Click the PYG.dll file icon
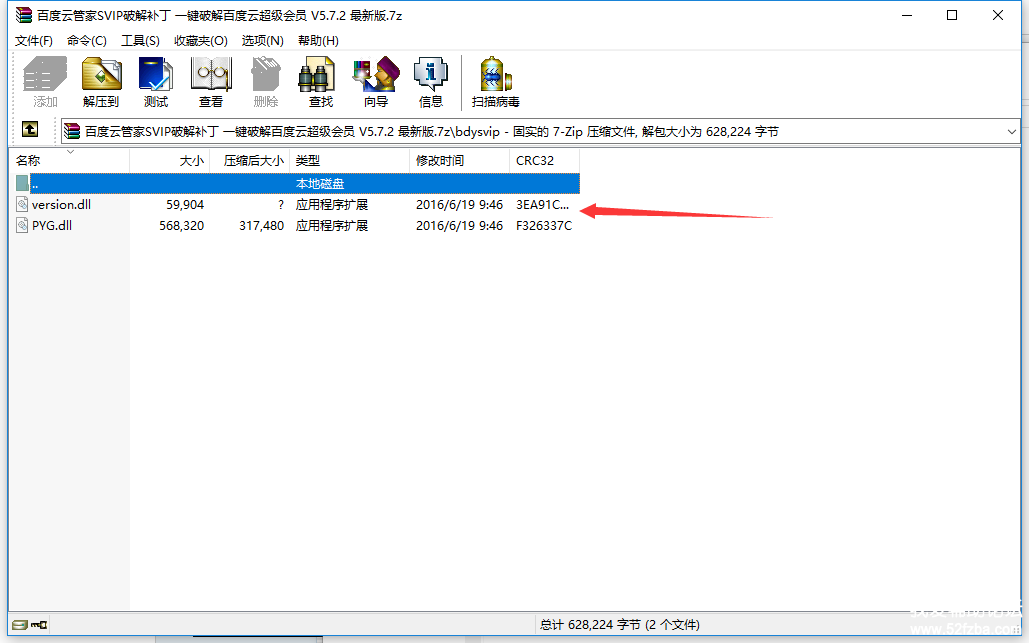Image resolution: width=1029 pixels, height=643 pixels. (x=22, y=225)
